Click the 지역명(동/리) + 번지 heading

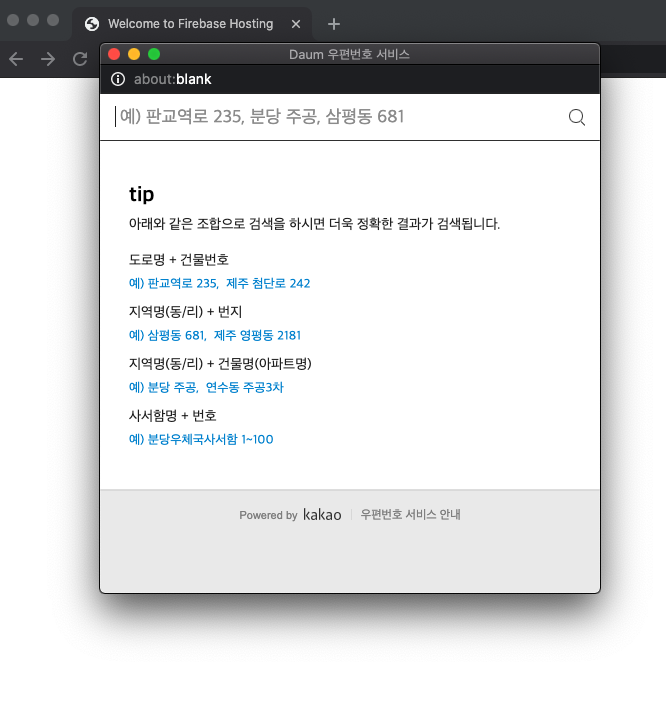(185, 312)
